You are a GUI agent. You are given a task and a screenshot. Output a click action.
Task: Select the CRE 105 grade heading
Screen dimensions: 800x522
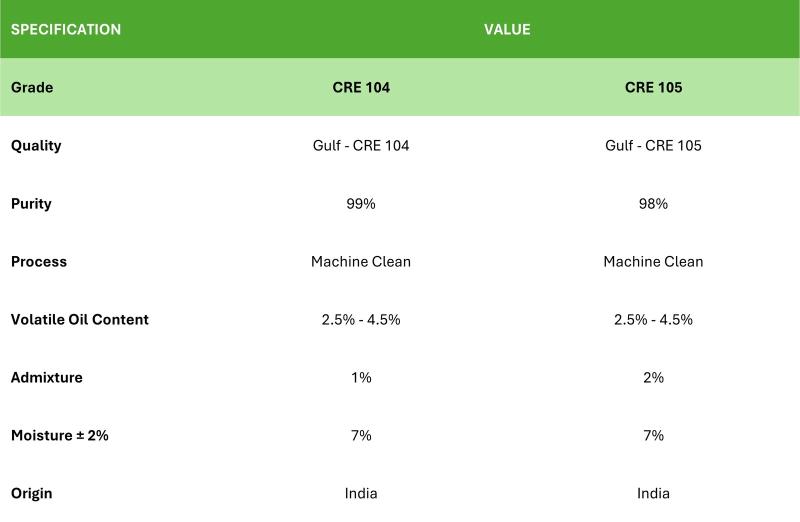[654, 87]
